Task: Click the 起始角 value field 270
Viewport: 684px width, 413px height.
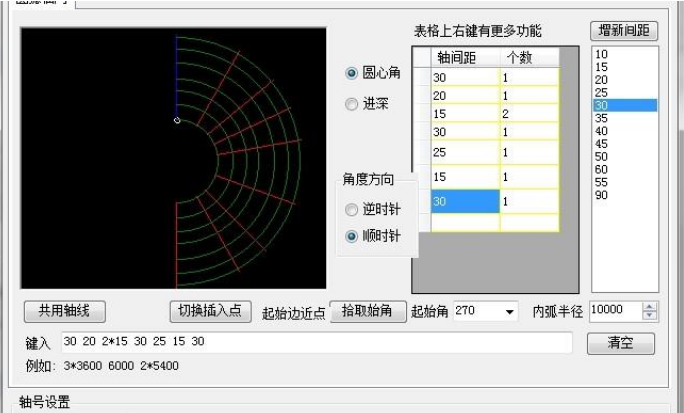Action: tap(478, 311)
